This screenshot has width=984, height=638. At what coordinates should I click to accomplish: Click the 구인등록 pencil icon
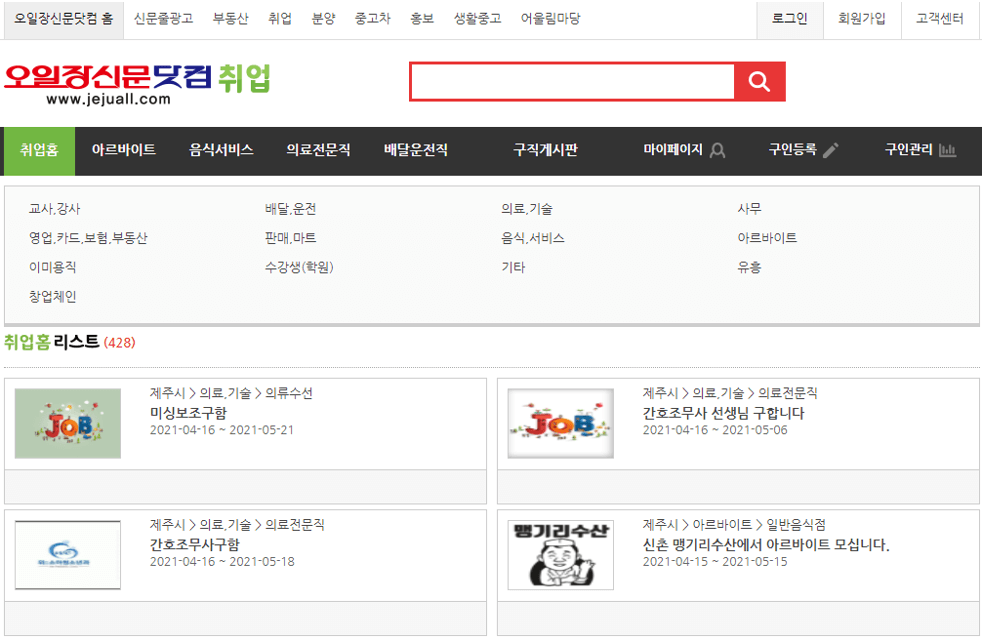[830, 151]
